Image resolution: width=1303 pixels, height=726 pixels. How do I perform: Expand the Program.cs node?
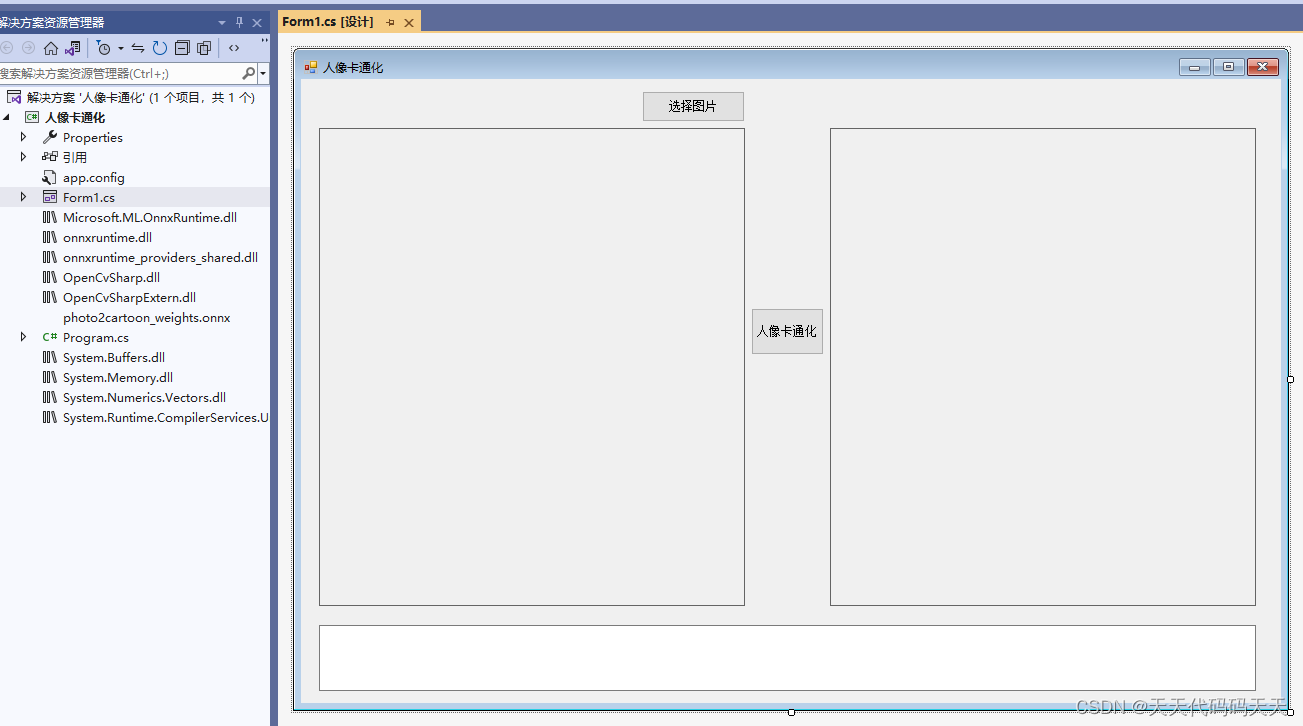click(23, 337)
